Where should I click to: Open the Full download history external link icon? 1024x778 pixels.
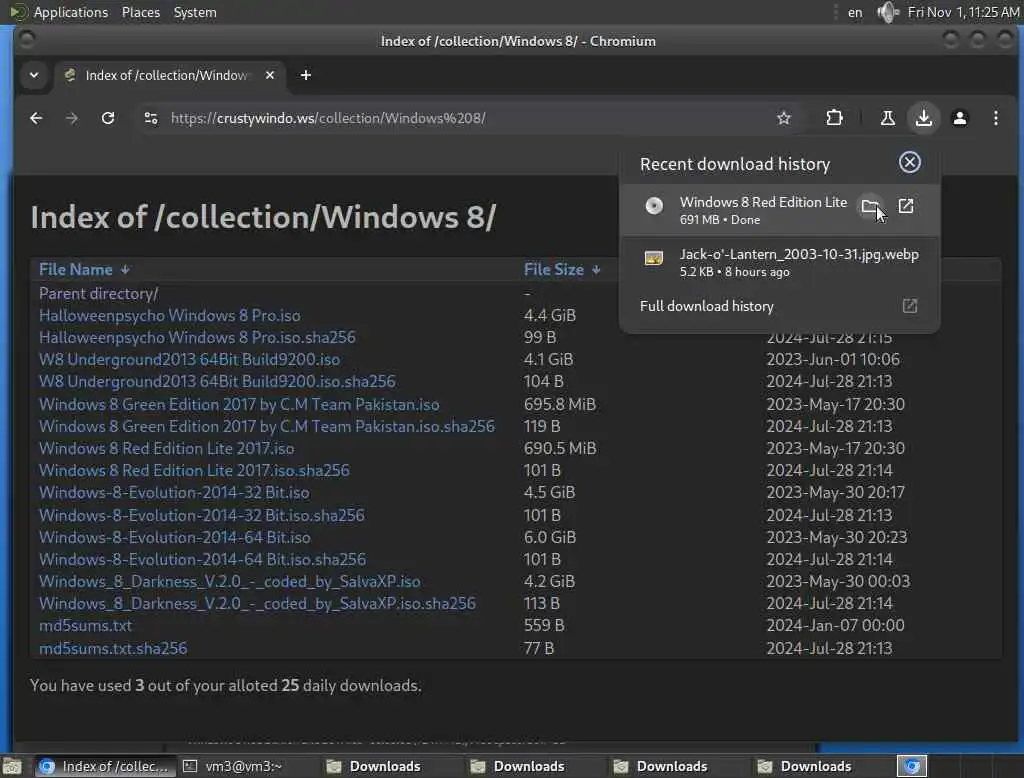(x=910, y=306)
